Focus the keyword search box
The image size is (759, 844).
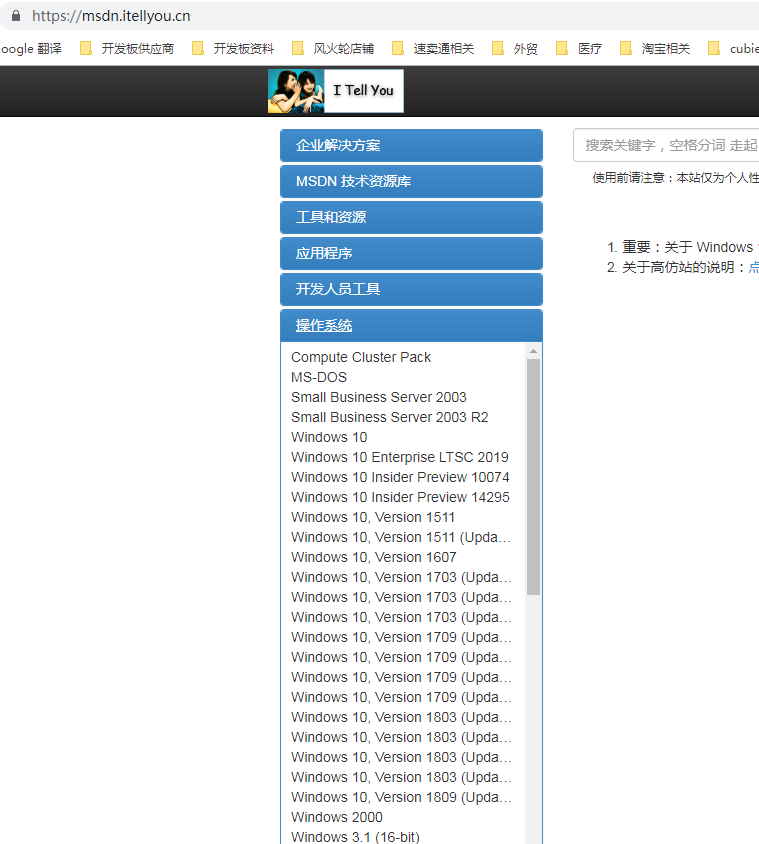coord(666,145)
